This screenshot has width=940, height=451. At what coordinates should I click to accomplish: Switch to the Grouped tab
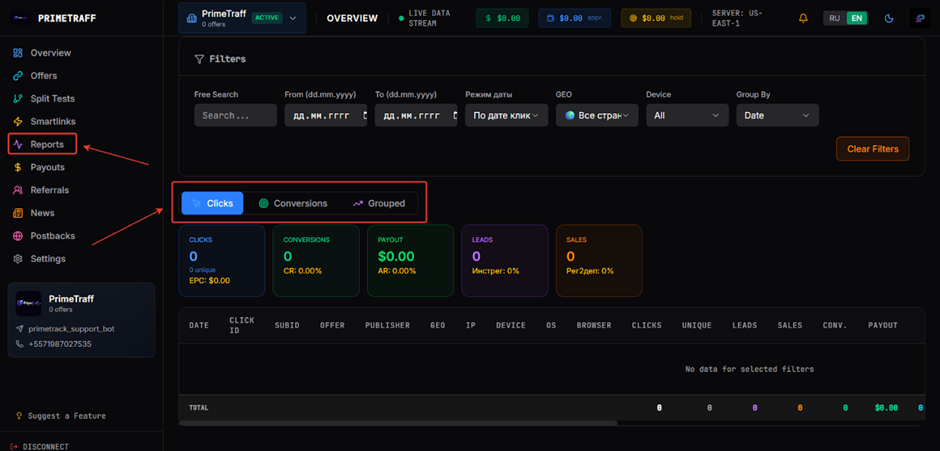(379, 203)
